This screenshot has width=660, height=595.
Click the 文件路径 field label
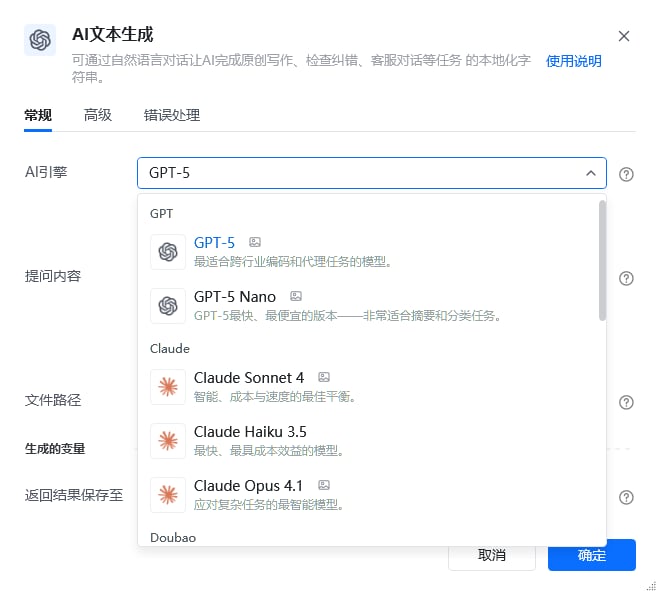(53, 400)
